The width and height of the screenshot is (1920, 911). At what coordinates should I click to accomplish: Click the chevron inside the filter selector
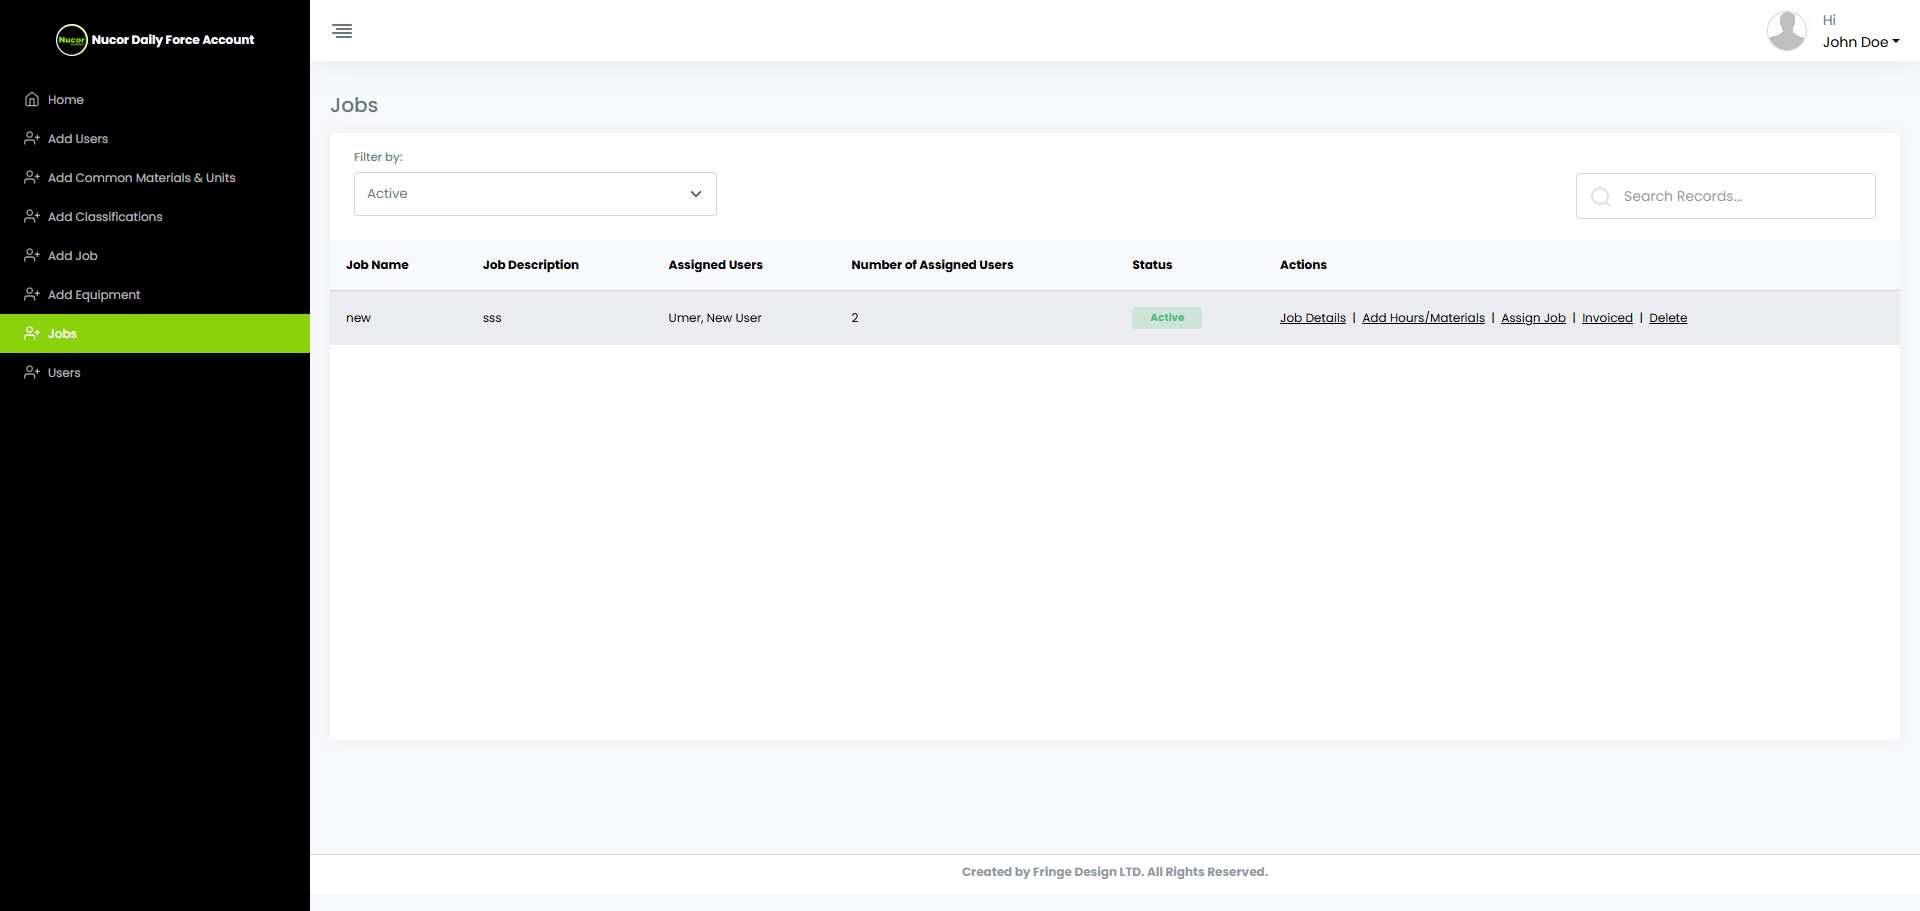(696, 194)
